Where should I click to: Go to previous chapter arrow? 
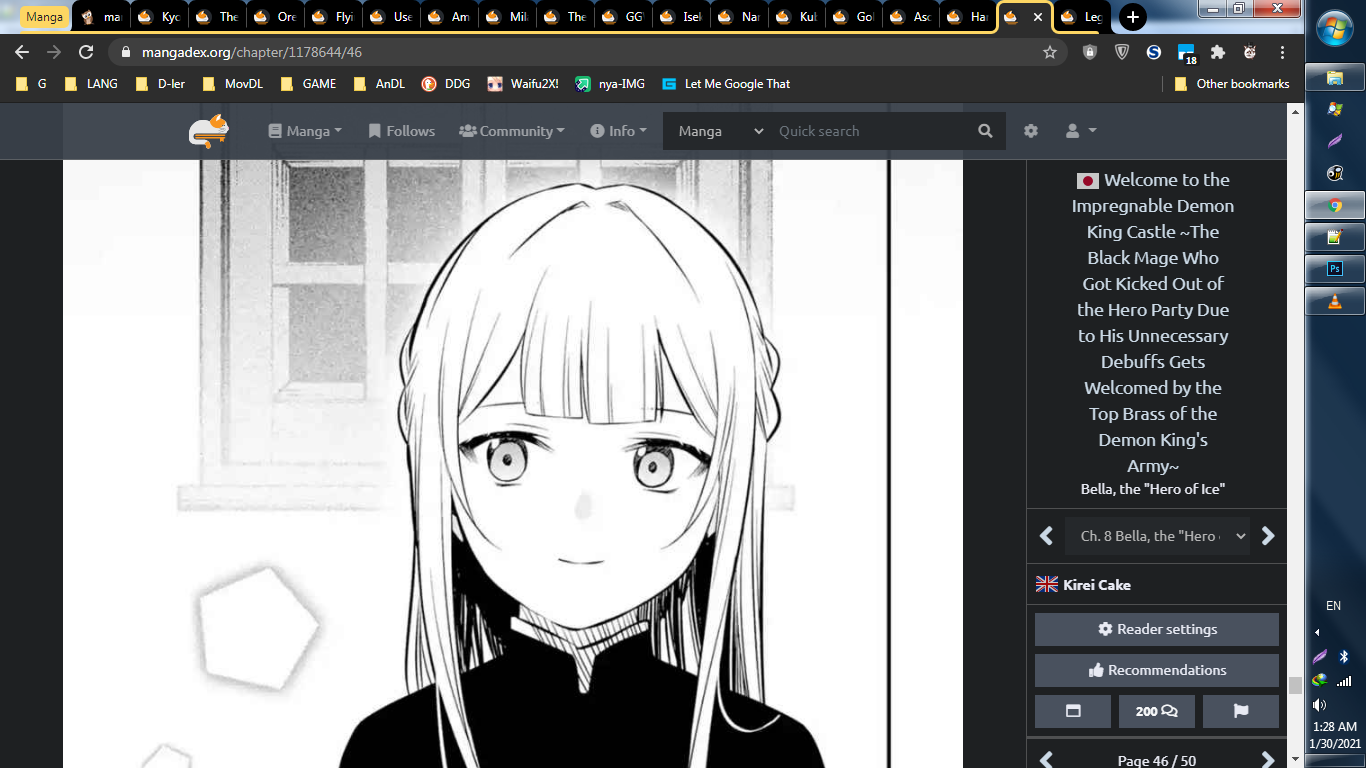tap(1047, 536)
